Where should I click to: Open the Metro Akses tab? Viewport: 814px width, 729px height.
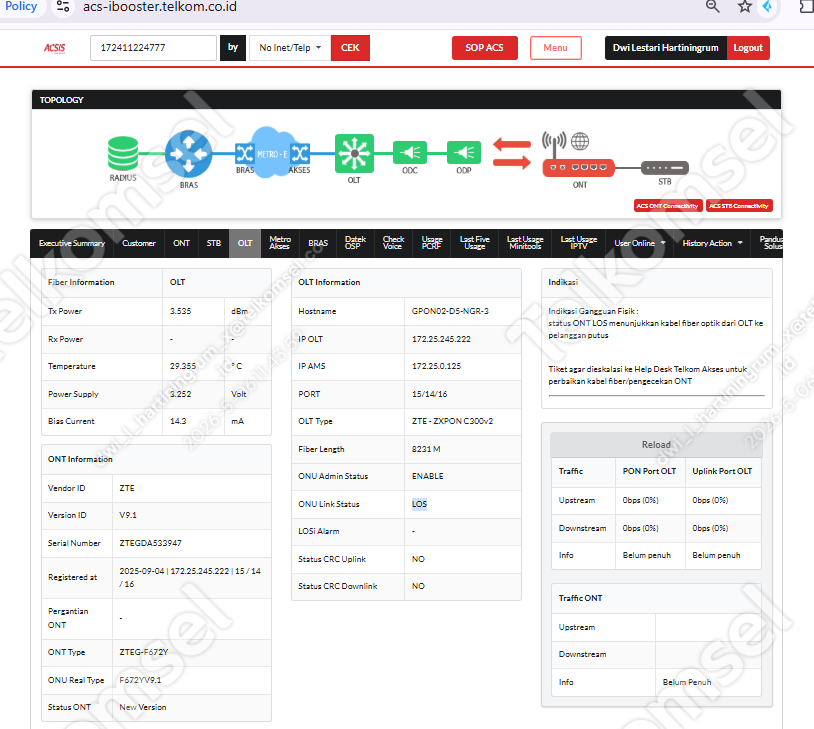pyautogui.click(x=280, y=243)
